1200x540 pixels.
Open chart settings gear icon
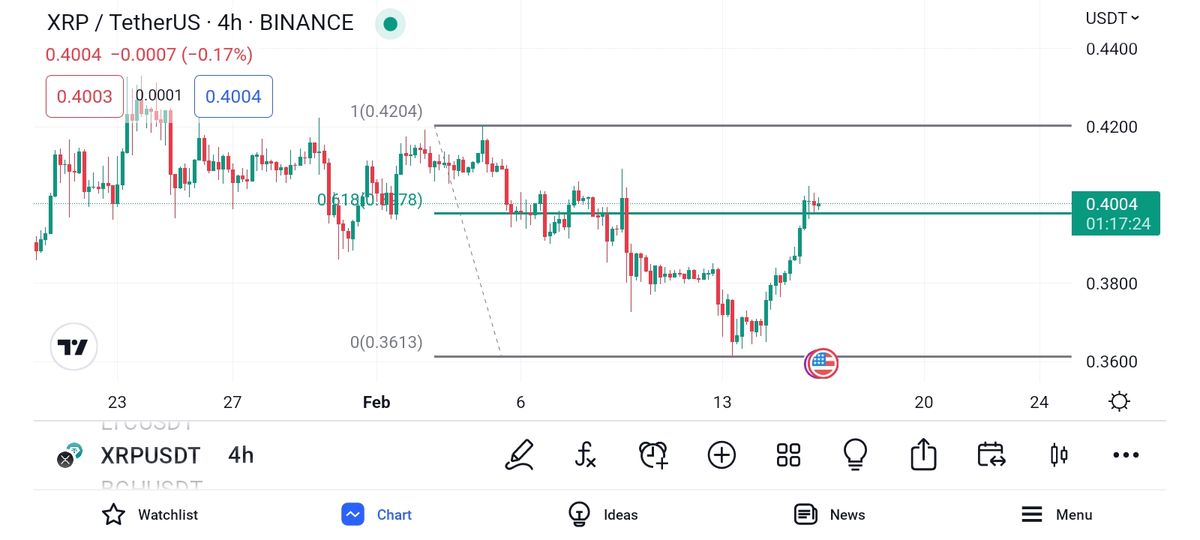[x=1119, y=402]
